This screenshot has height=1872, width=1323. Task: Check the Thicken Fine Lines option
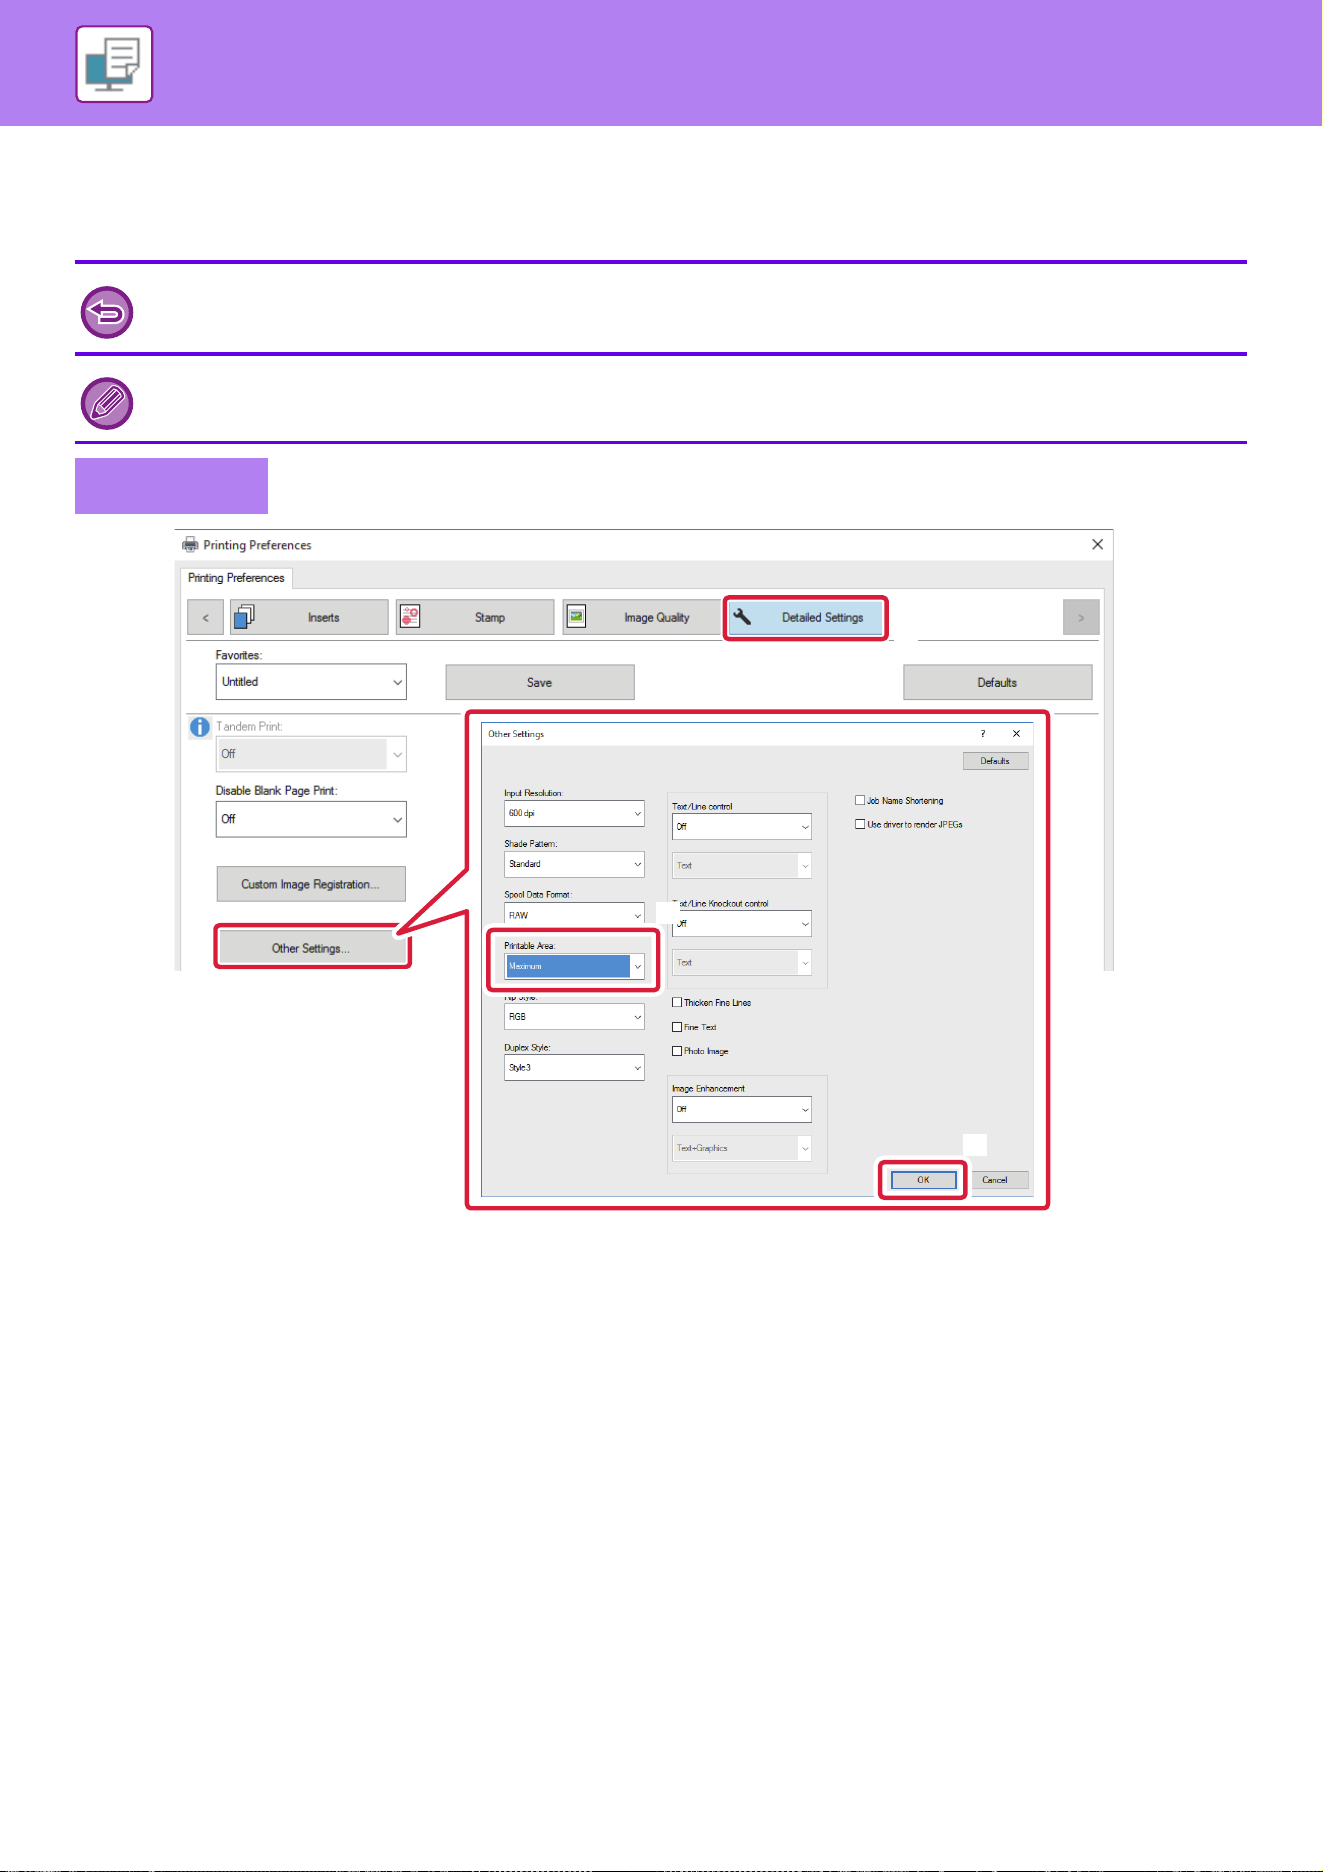[x=677, y=1002]
